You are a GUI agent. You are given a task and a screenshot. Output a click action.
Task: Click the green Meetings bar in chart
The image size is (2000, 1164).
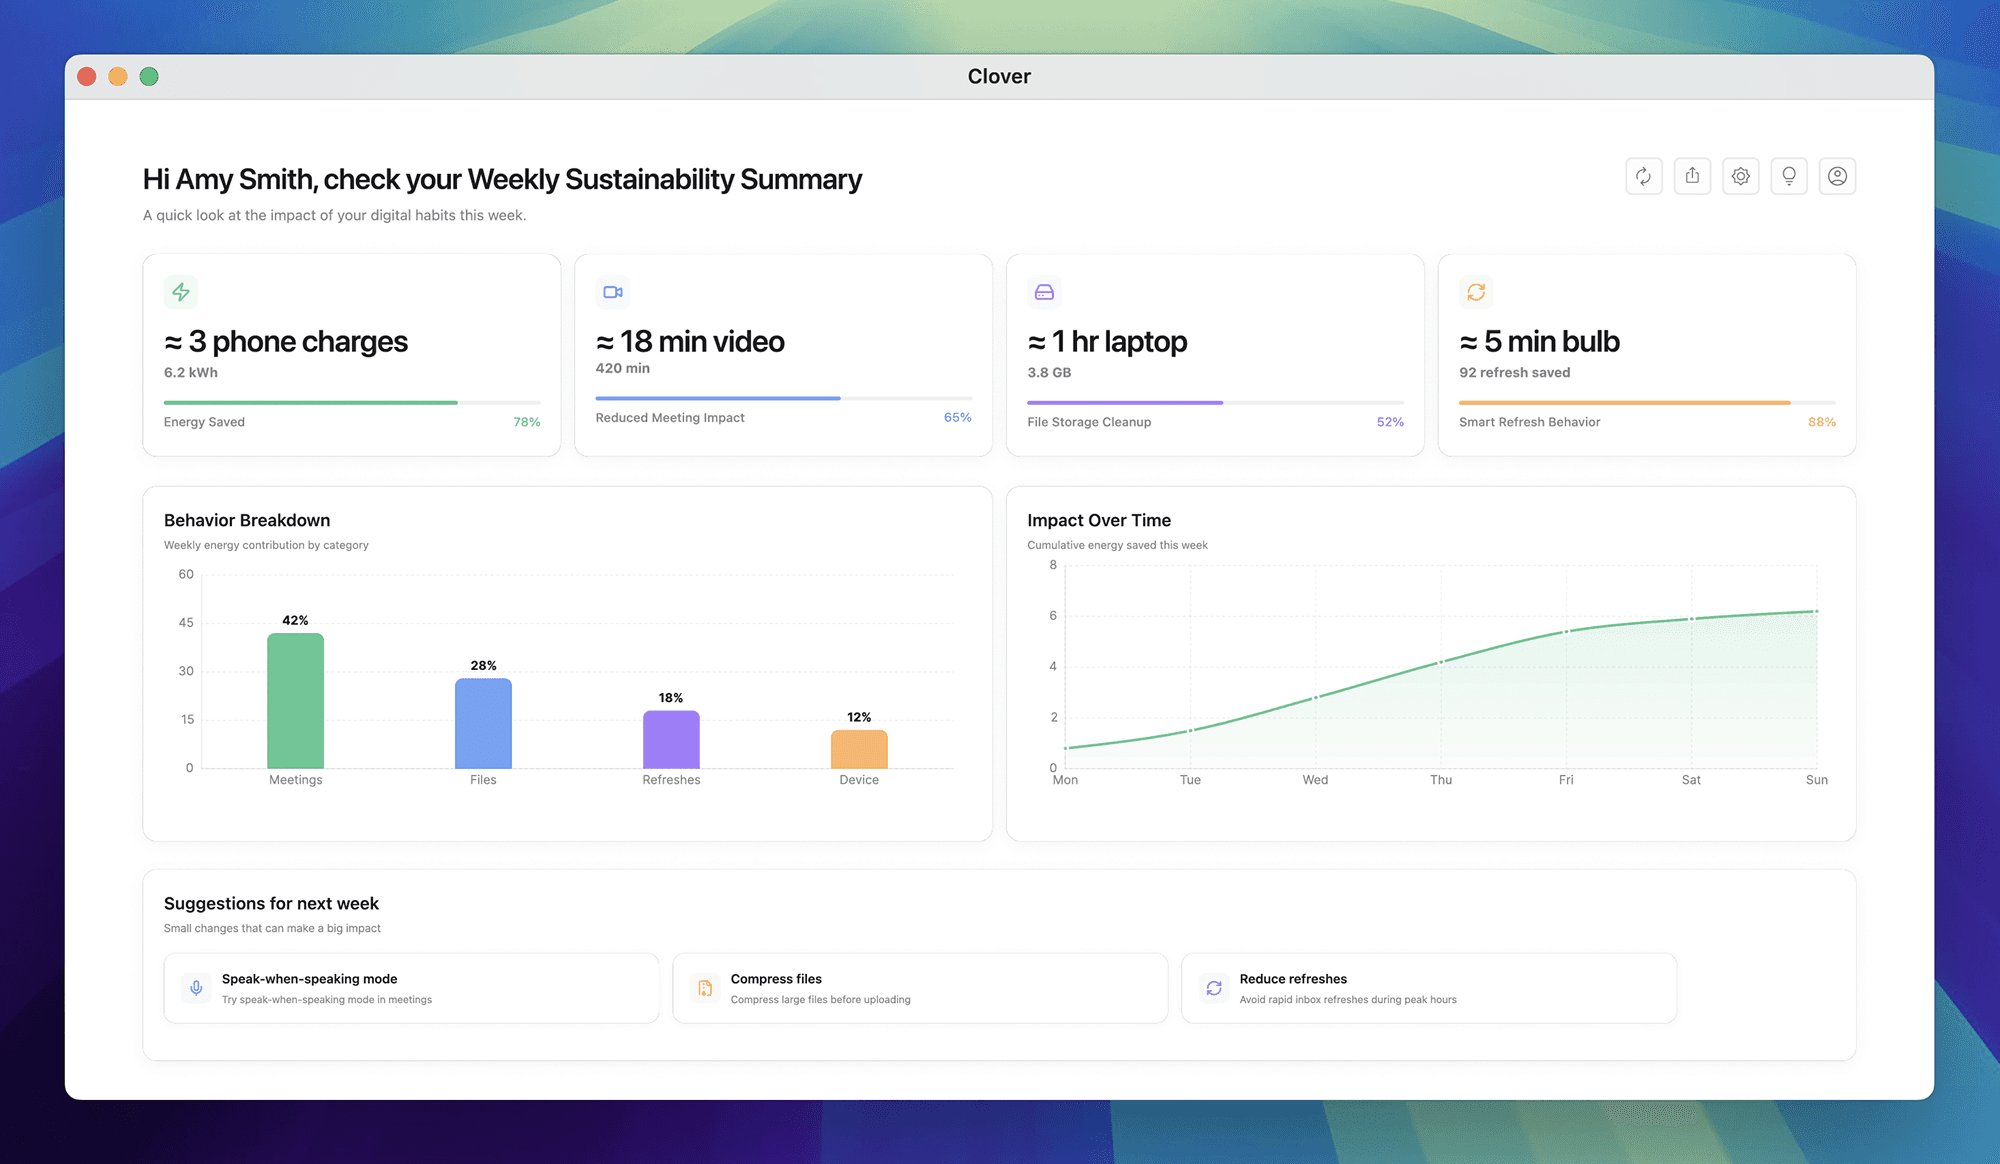(x=295, y=700)
